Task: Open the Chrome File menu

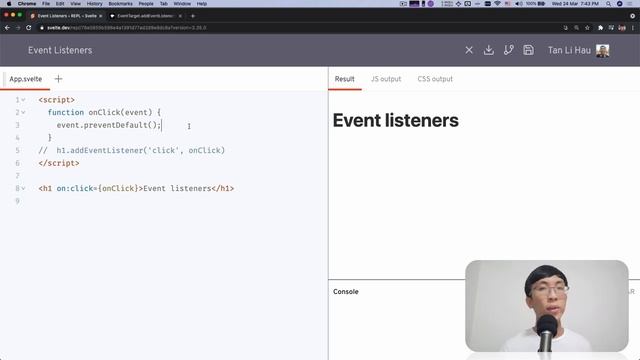Action: click(46, 4)
